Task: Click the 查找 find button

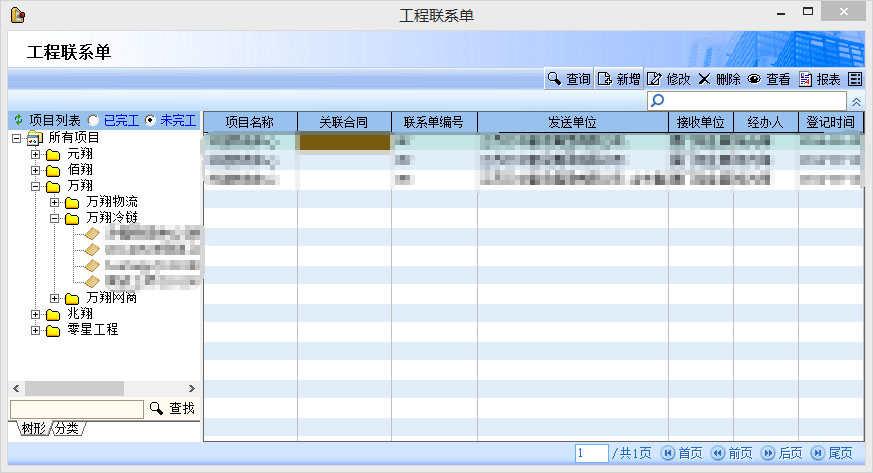Action: [x=172, y=409]
